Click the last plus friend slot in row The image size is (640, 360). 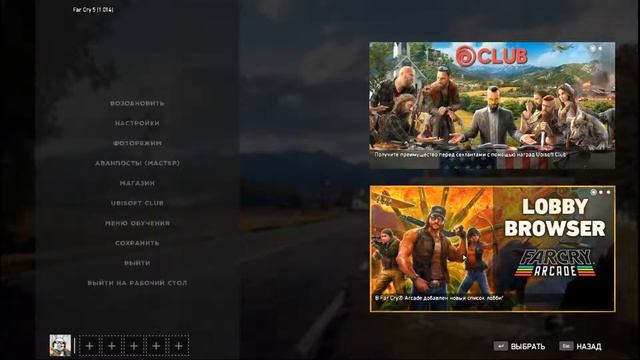pos(178,346)
